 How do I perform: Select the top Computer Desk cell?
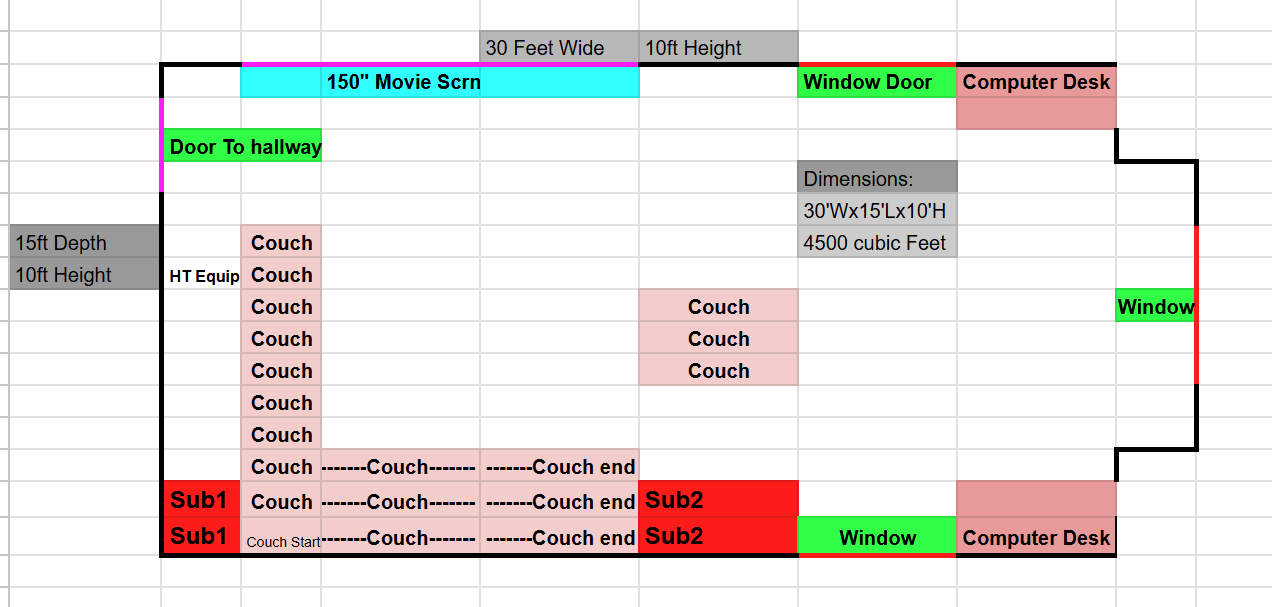pyautogui.click(x=1036, y=82)
